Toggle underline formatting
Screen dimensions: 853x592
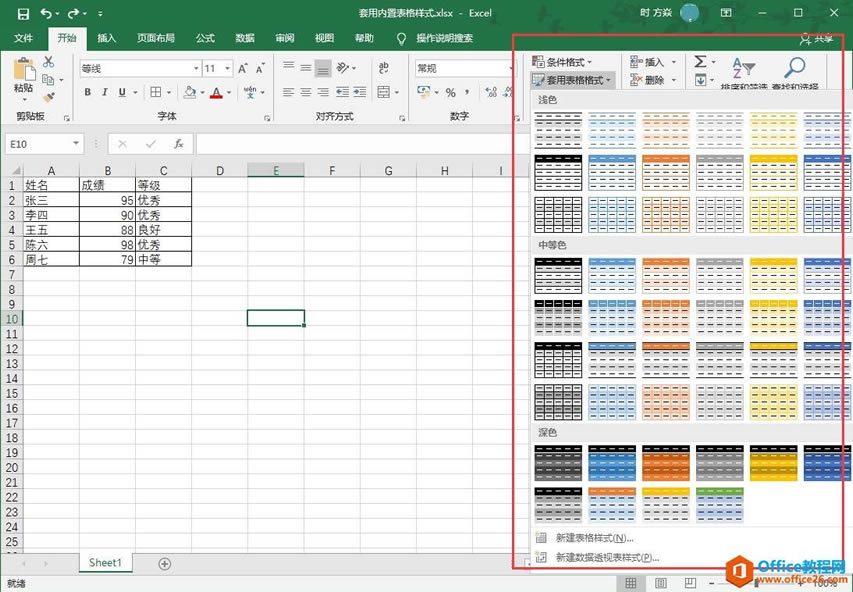tap(120, 93)
